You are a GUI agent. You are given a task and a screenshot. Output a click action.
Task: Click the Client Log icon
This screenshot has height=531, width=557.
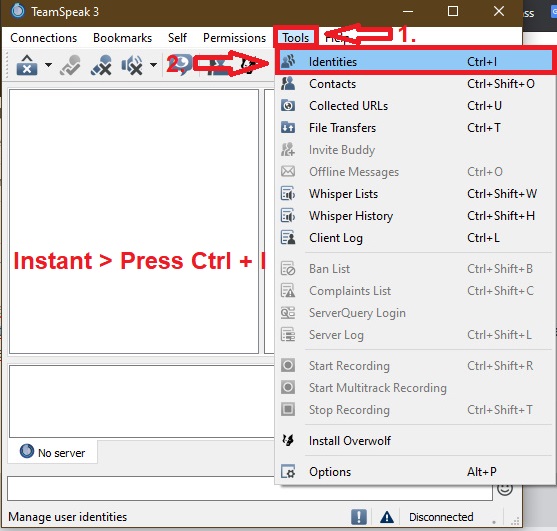288,238
